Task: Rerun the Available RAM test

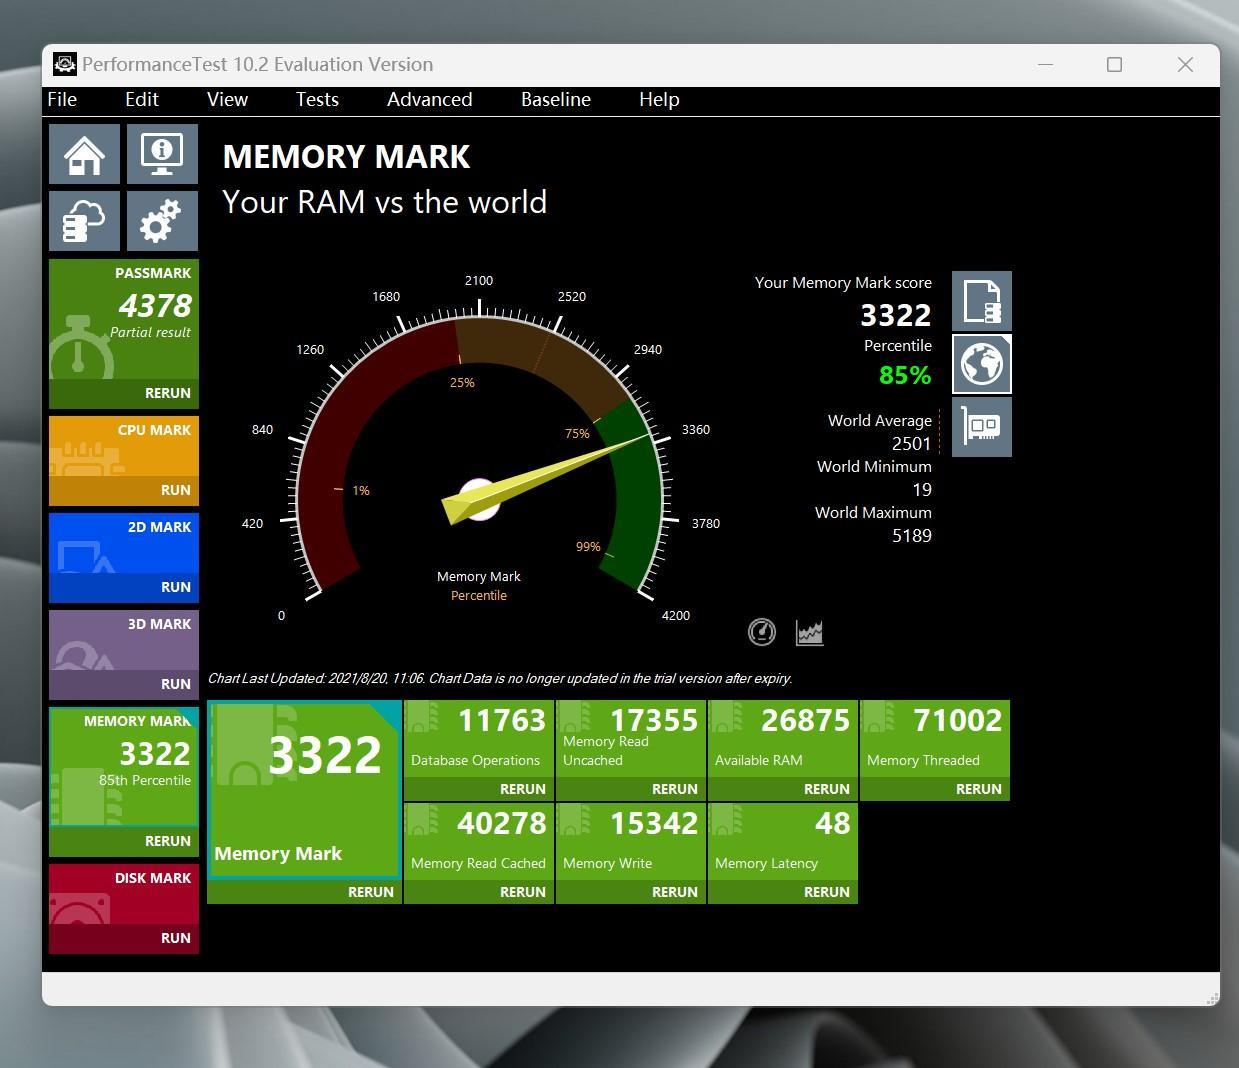Action: click(783, 789)
